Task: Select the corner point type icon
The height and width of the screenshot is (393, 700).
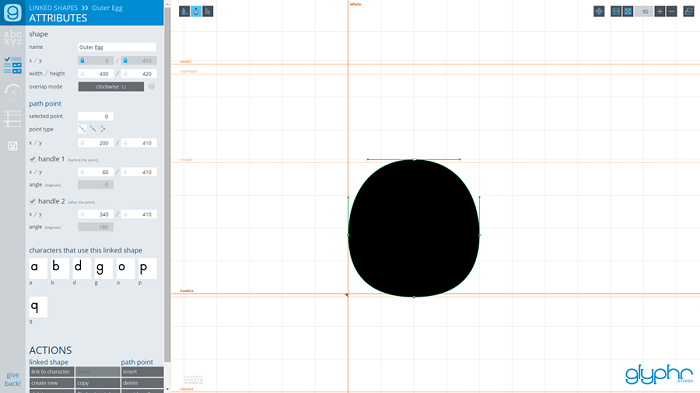Action: point(103,129)
